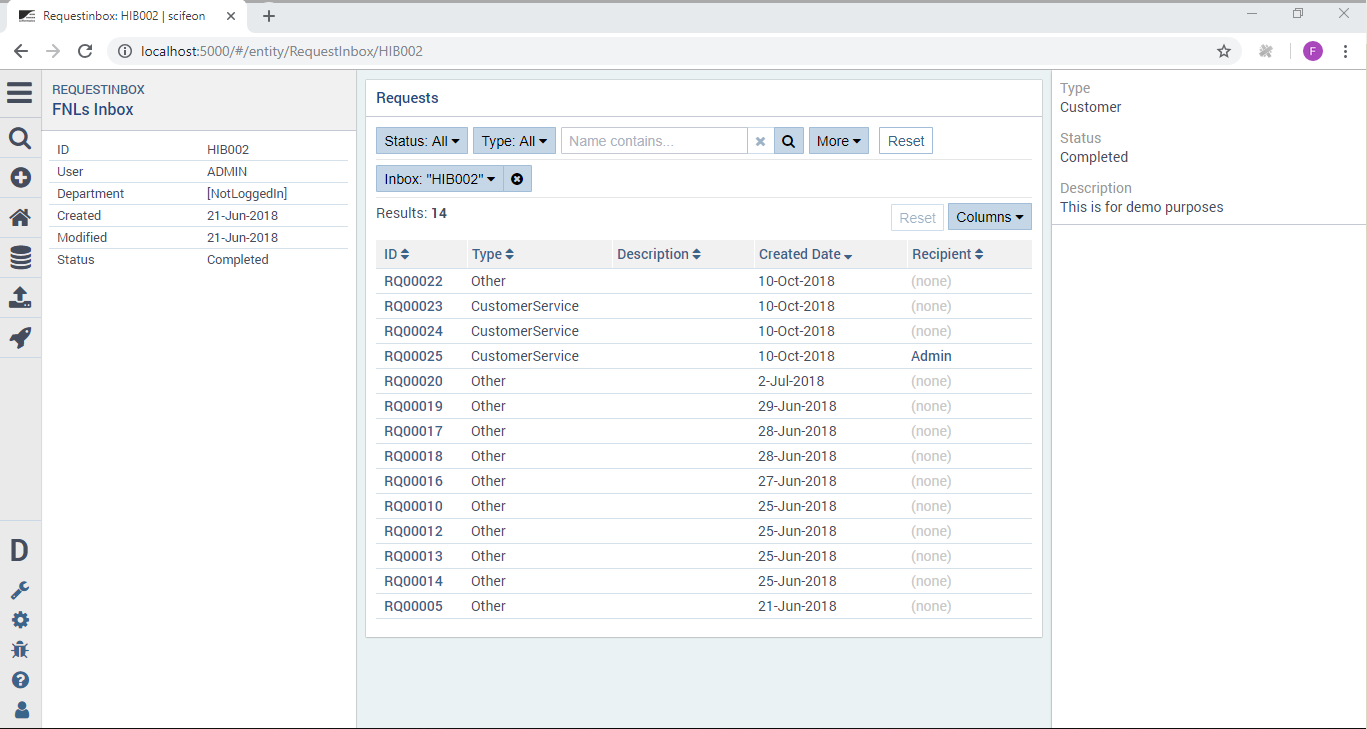Click the bold D sidebar icon
Screen dimensions: 1367x729
pyautogui.click(x=20, y=551)
